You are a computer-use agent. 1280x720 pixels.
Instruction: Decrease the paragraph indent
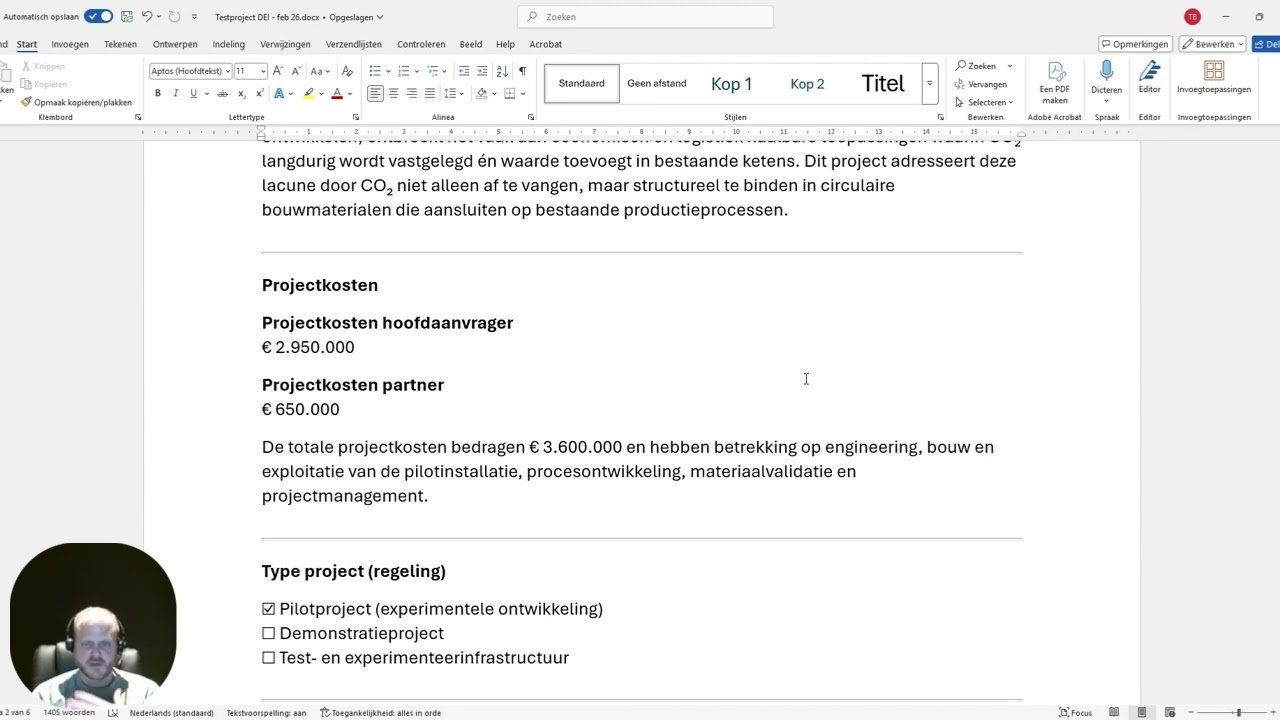click(464, 71)
